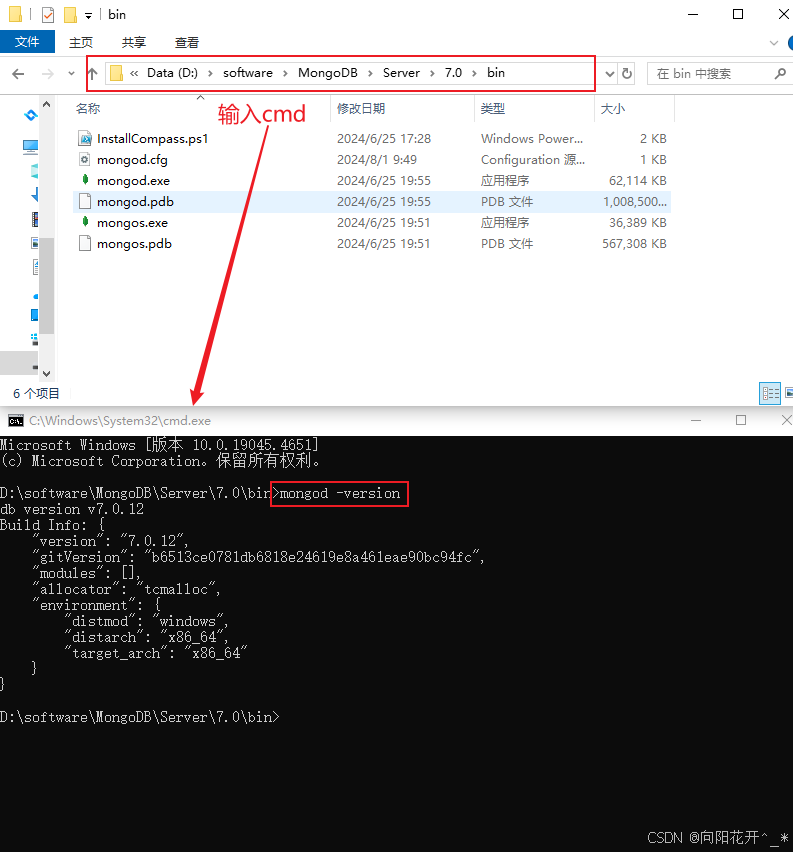Click the Back navigation arrow
The height and width of the screenshot is (852, 793).
point(18,73)
